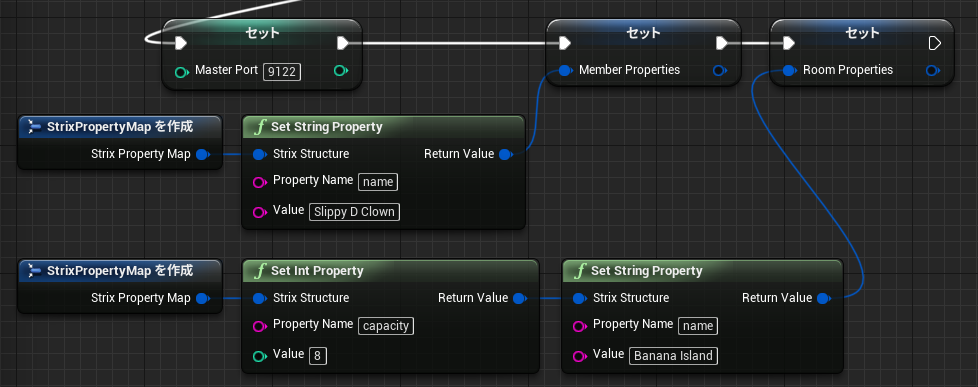Click the Master Port value field 9122

point(282,71)
